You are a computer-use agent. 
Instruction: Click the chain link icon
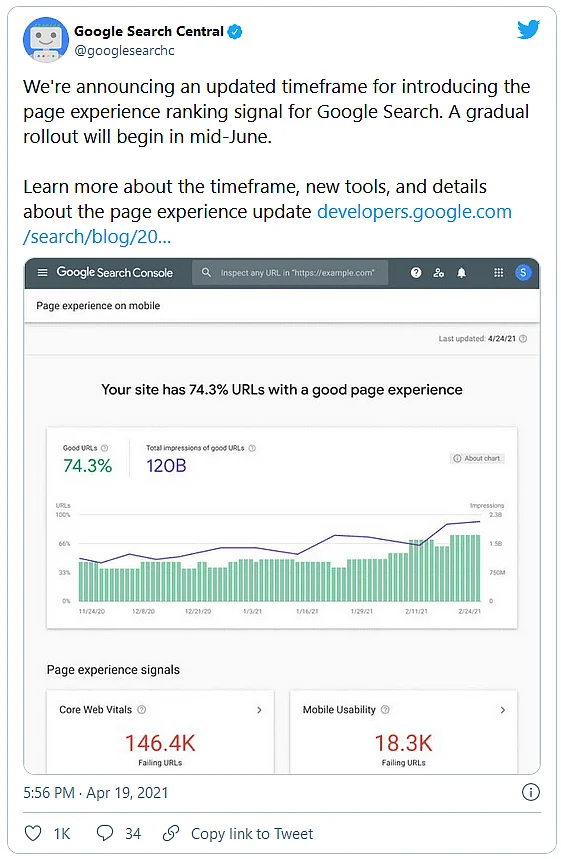coord(171,833)
